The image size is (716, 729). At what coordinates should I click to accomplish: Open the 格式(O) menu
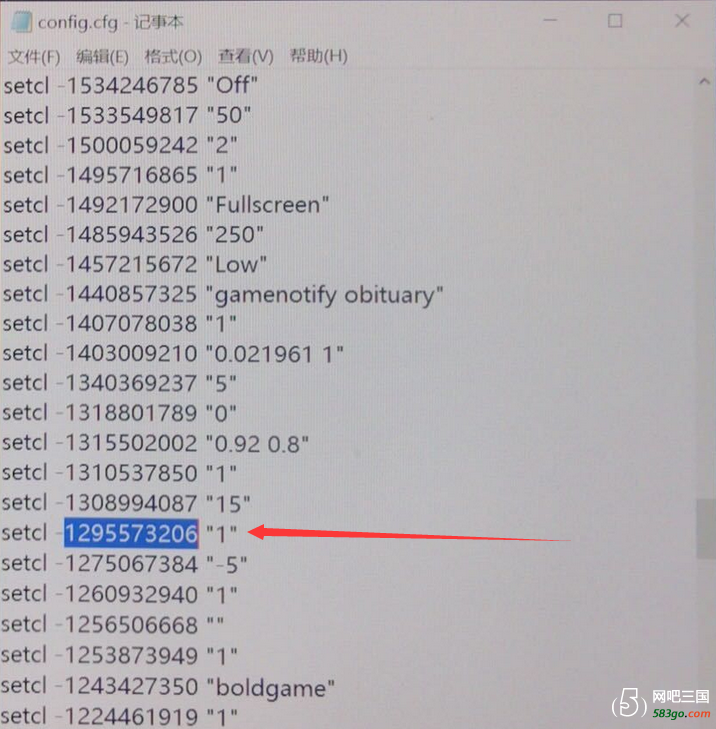point(173,57)
